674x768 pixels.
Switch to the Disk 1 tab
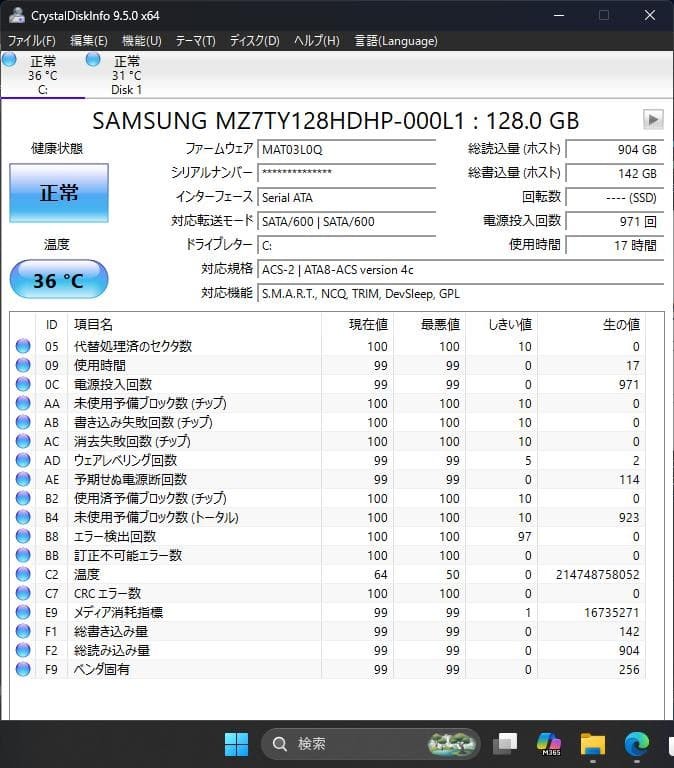(126, 75)
